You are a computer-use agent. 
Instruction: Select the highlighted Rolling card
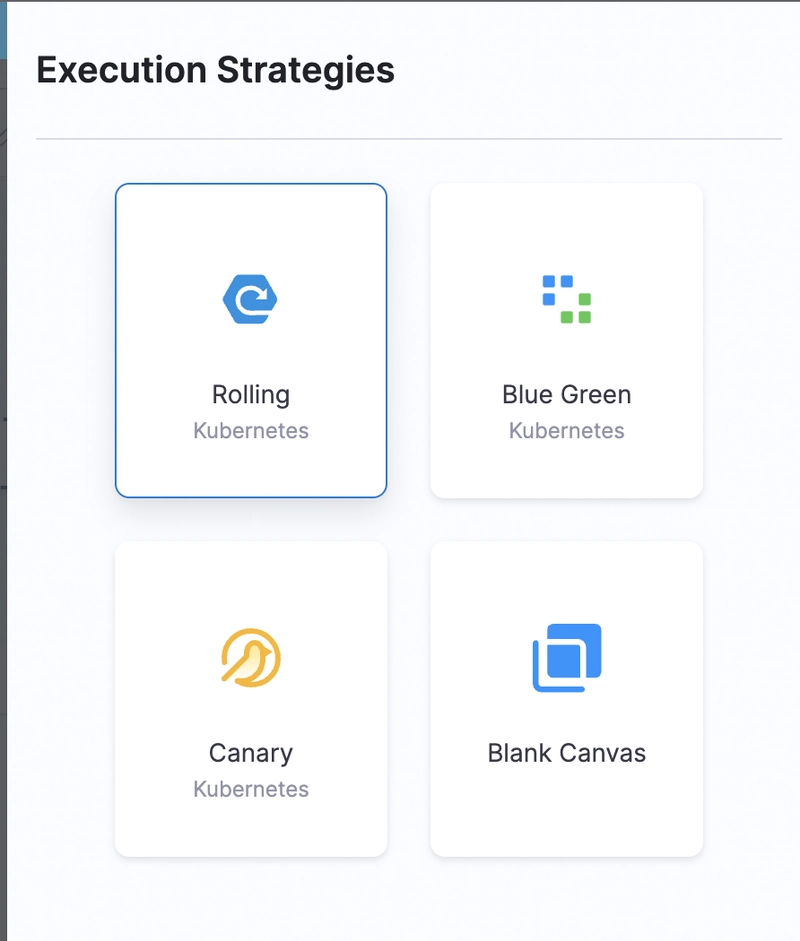(x=251, y=340)
